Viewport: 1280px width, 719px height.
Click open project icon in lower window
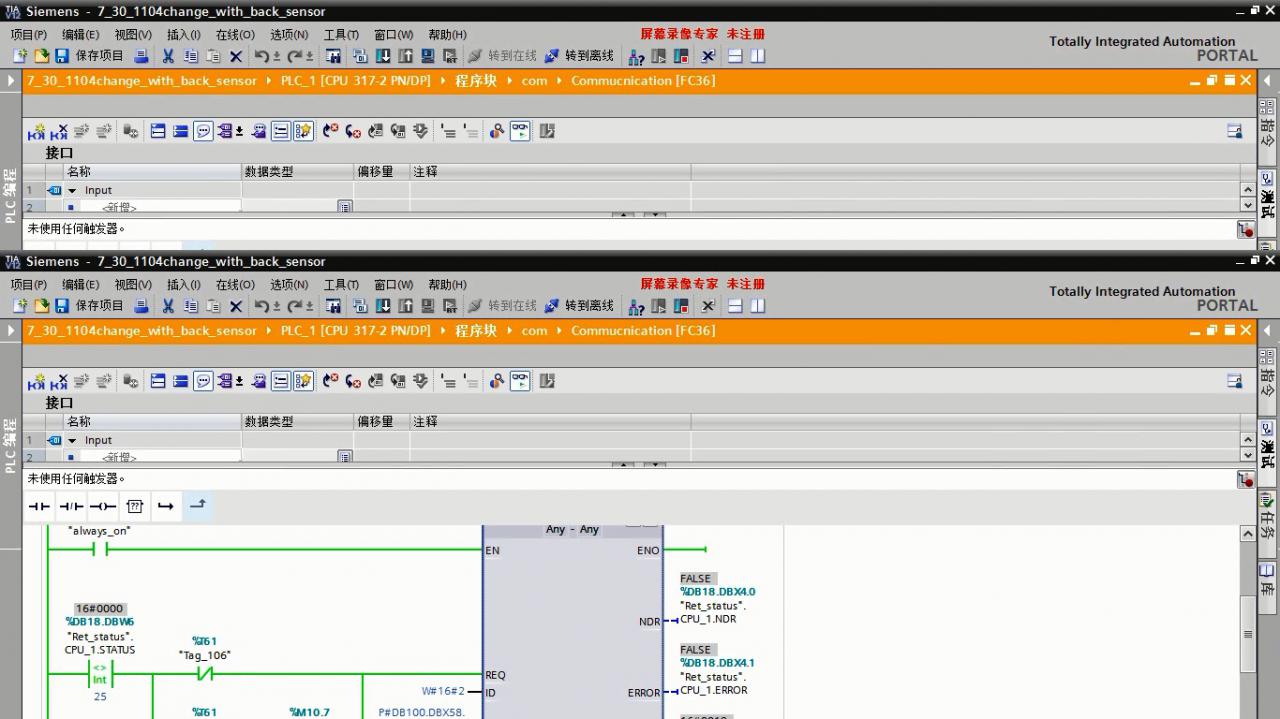pos(41,306)
